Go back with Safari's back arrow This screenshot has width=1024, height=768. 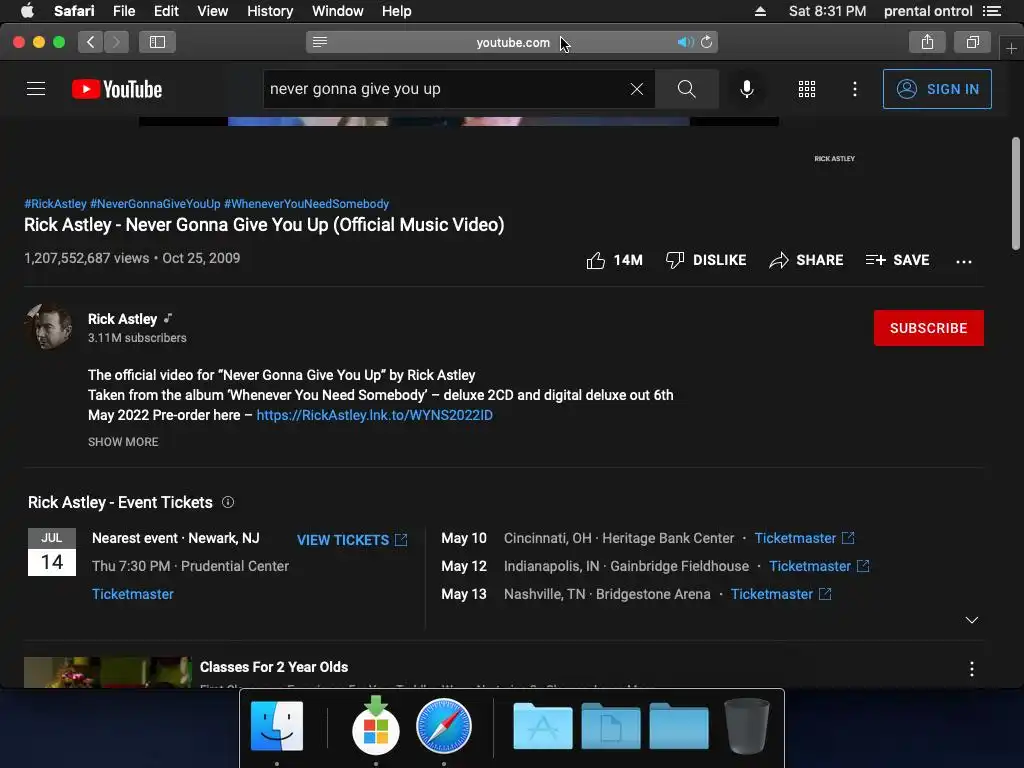click(x=91, y=42)
